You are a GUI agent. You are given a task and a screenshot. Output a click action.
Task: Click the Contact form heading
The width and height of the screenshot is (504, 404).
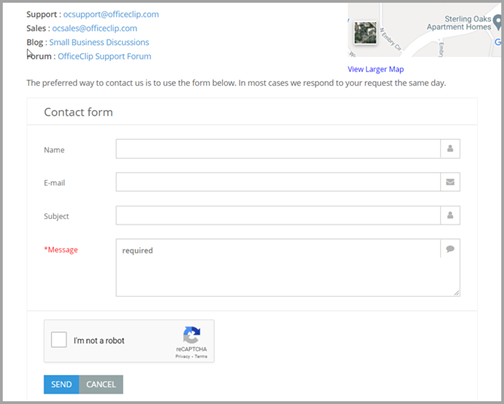click(x=78, y=112)
